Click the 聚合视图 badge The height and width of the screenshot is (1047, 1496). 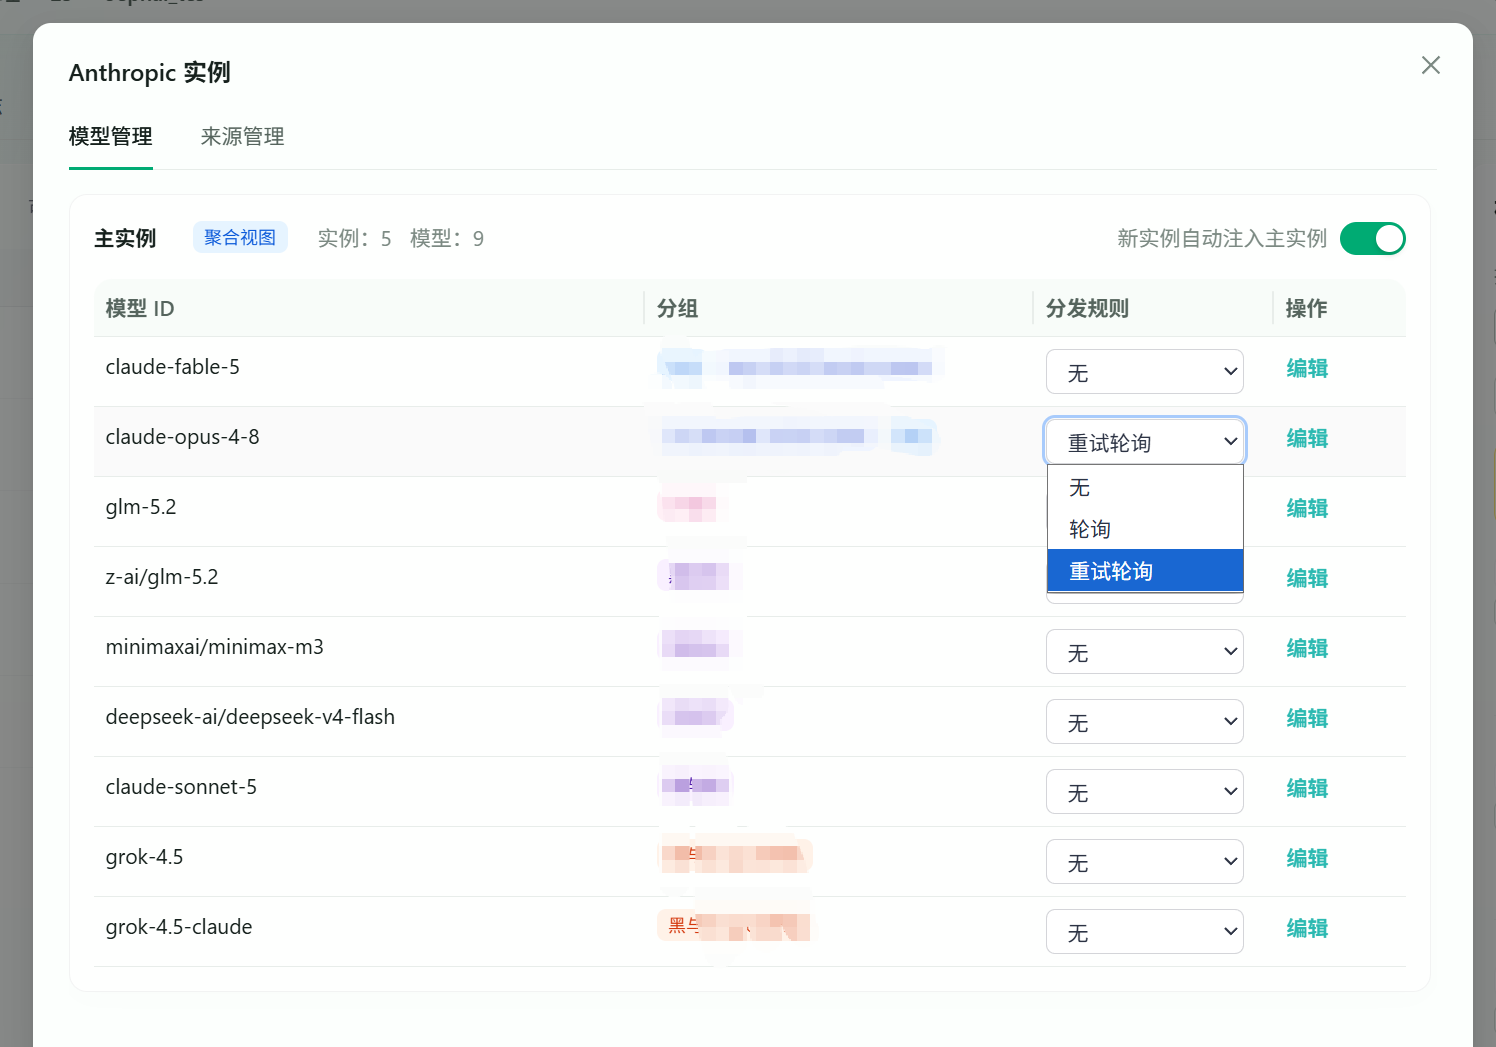click(x=240, y=237)
